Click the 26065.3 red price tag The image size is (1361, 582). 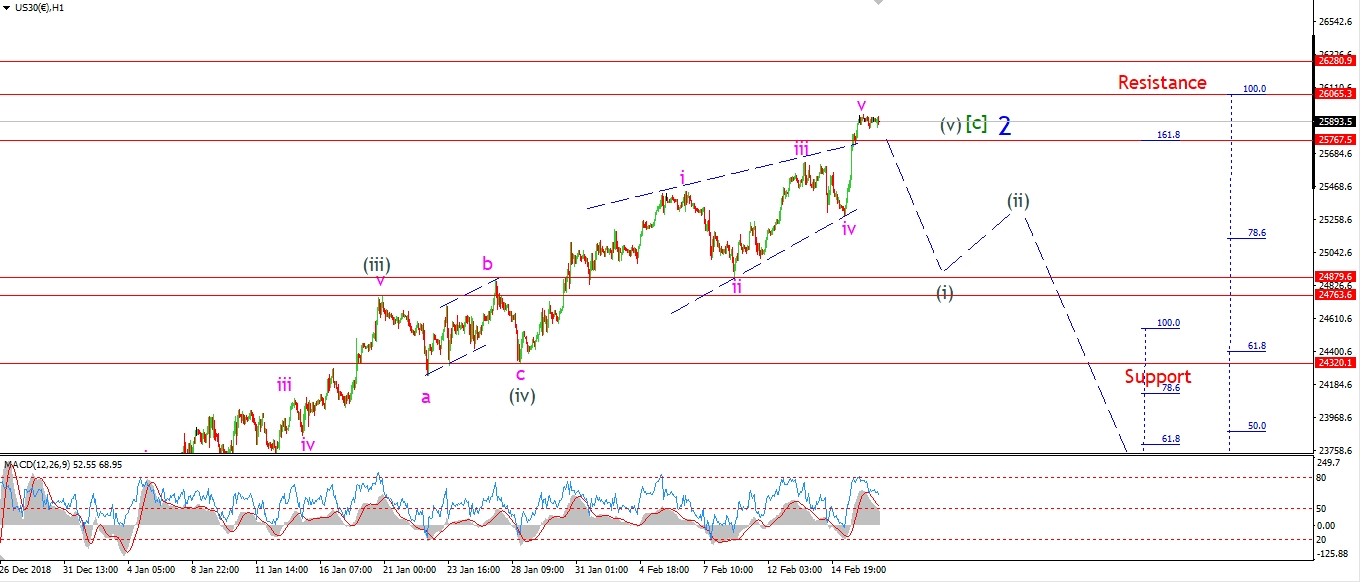point(1336,94)
